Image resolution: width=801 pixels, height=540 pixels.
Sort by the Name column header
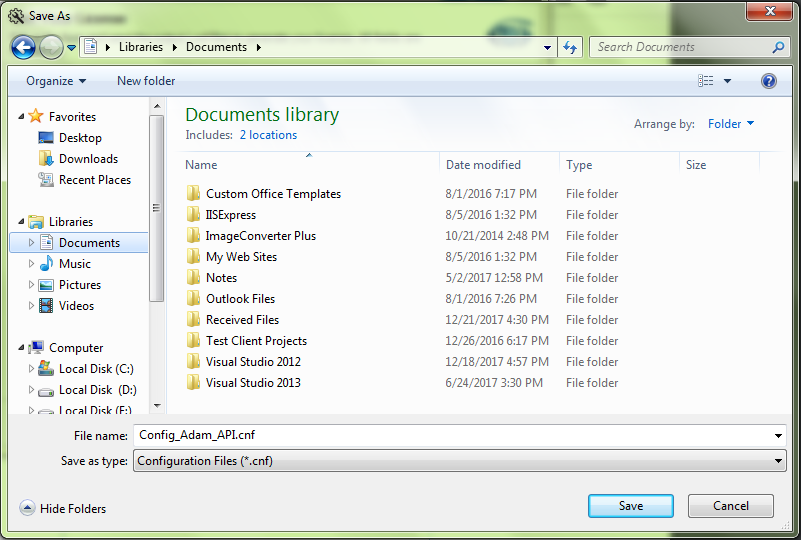[x=201, y=165]
